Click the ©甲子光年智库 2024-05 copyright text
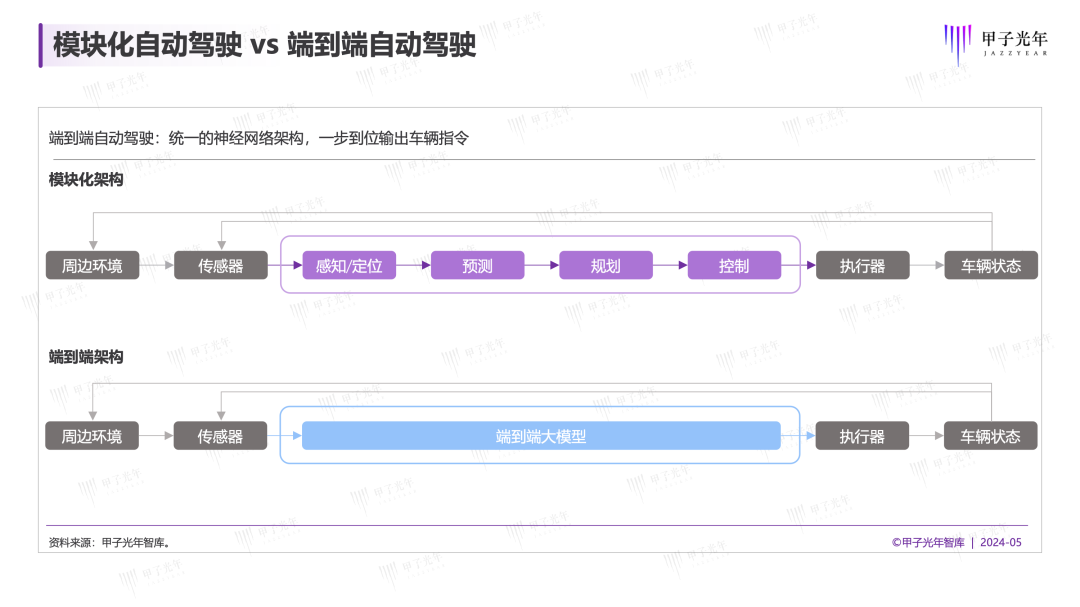 (x=957, y=543)
